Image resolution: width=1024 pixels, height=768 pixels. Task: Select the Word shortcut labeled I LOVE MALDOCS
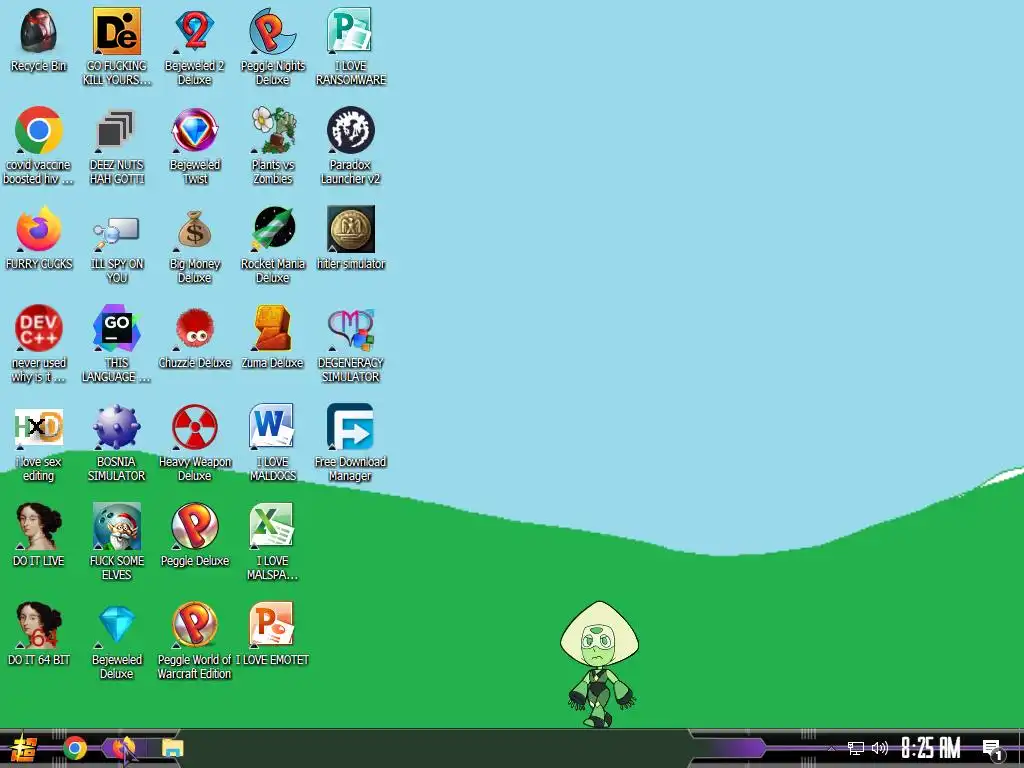click(272, 427)
